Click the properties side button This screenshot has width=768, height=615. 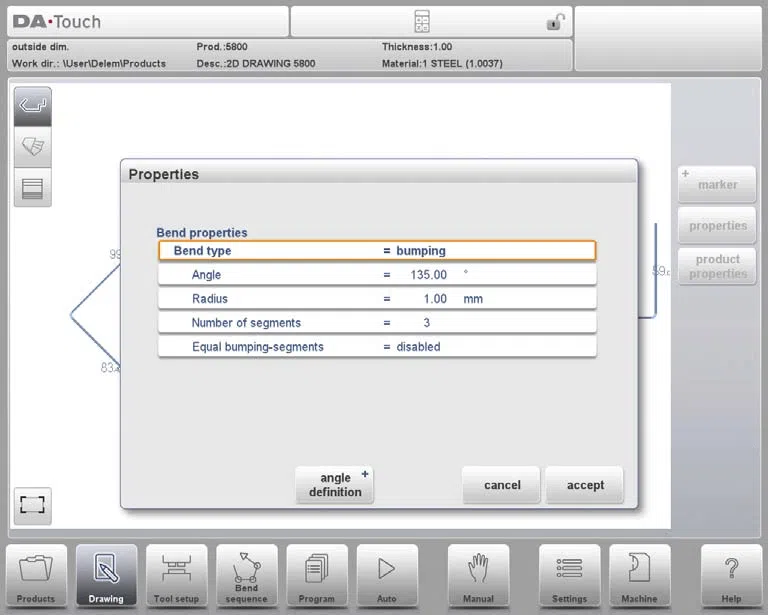click(717, 226)
